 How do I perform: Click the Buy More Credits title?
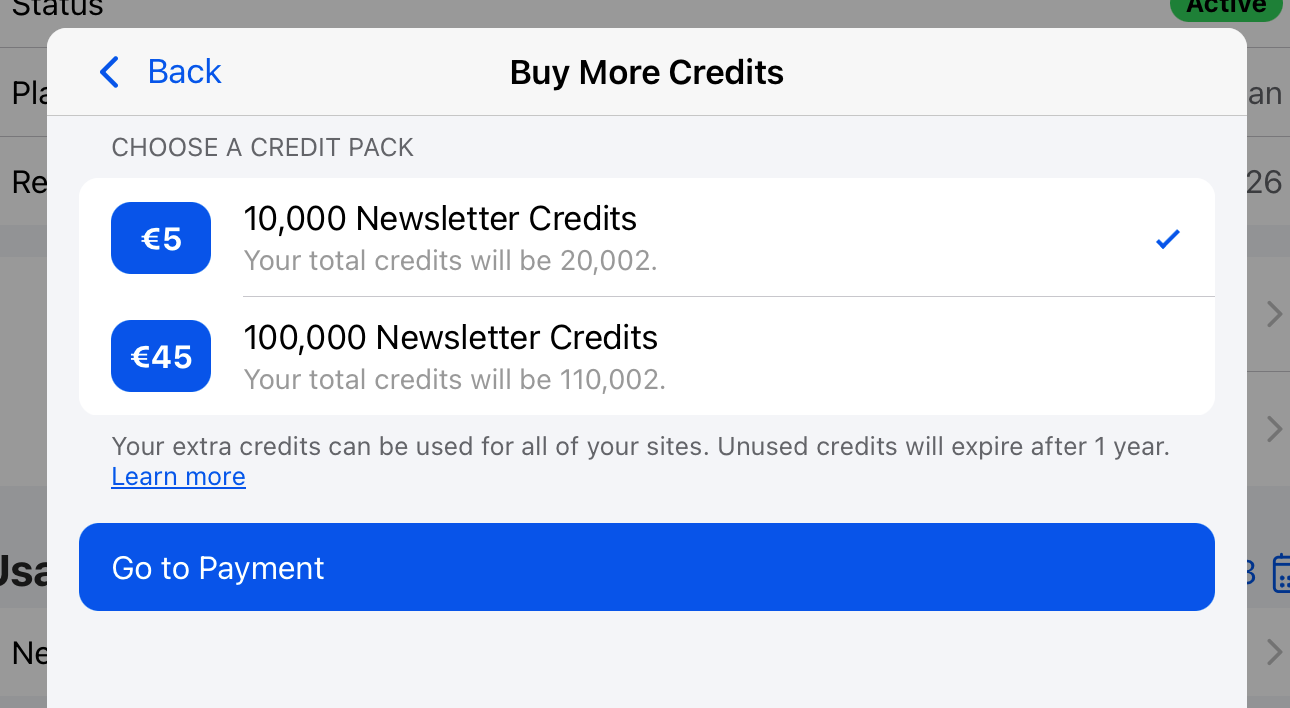click(x=646, y=73)
